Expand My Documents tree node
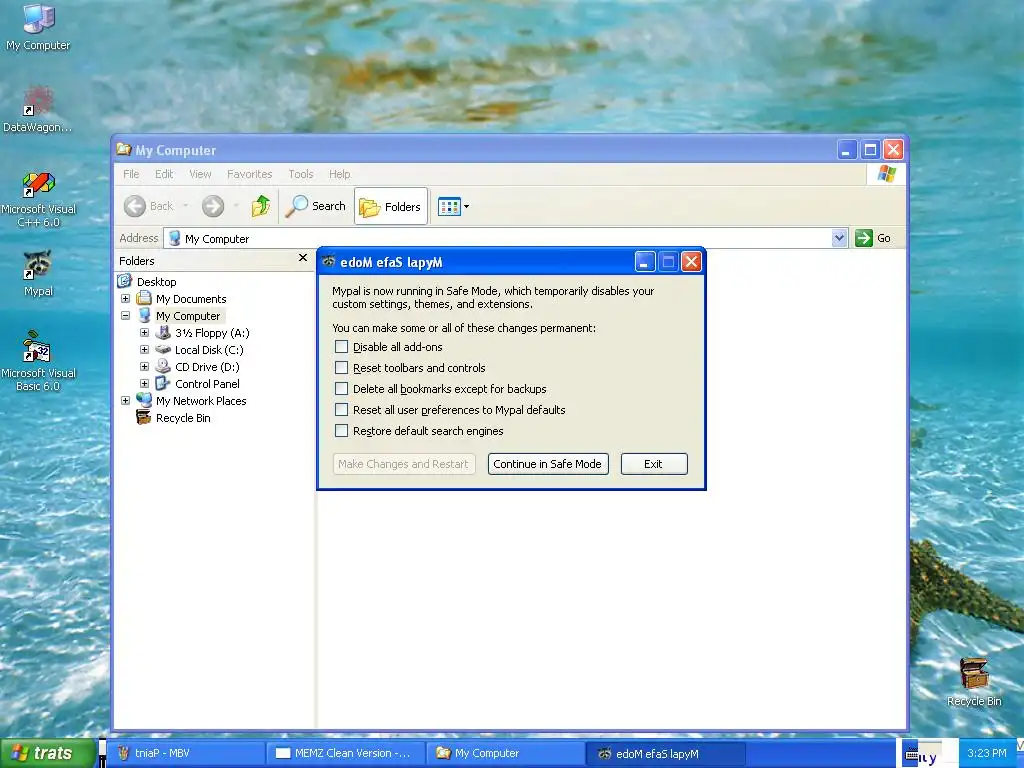The width and height of the screenshot is (1024, 768). pyautogui.click(x=125, y=298)
